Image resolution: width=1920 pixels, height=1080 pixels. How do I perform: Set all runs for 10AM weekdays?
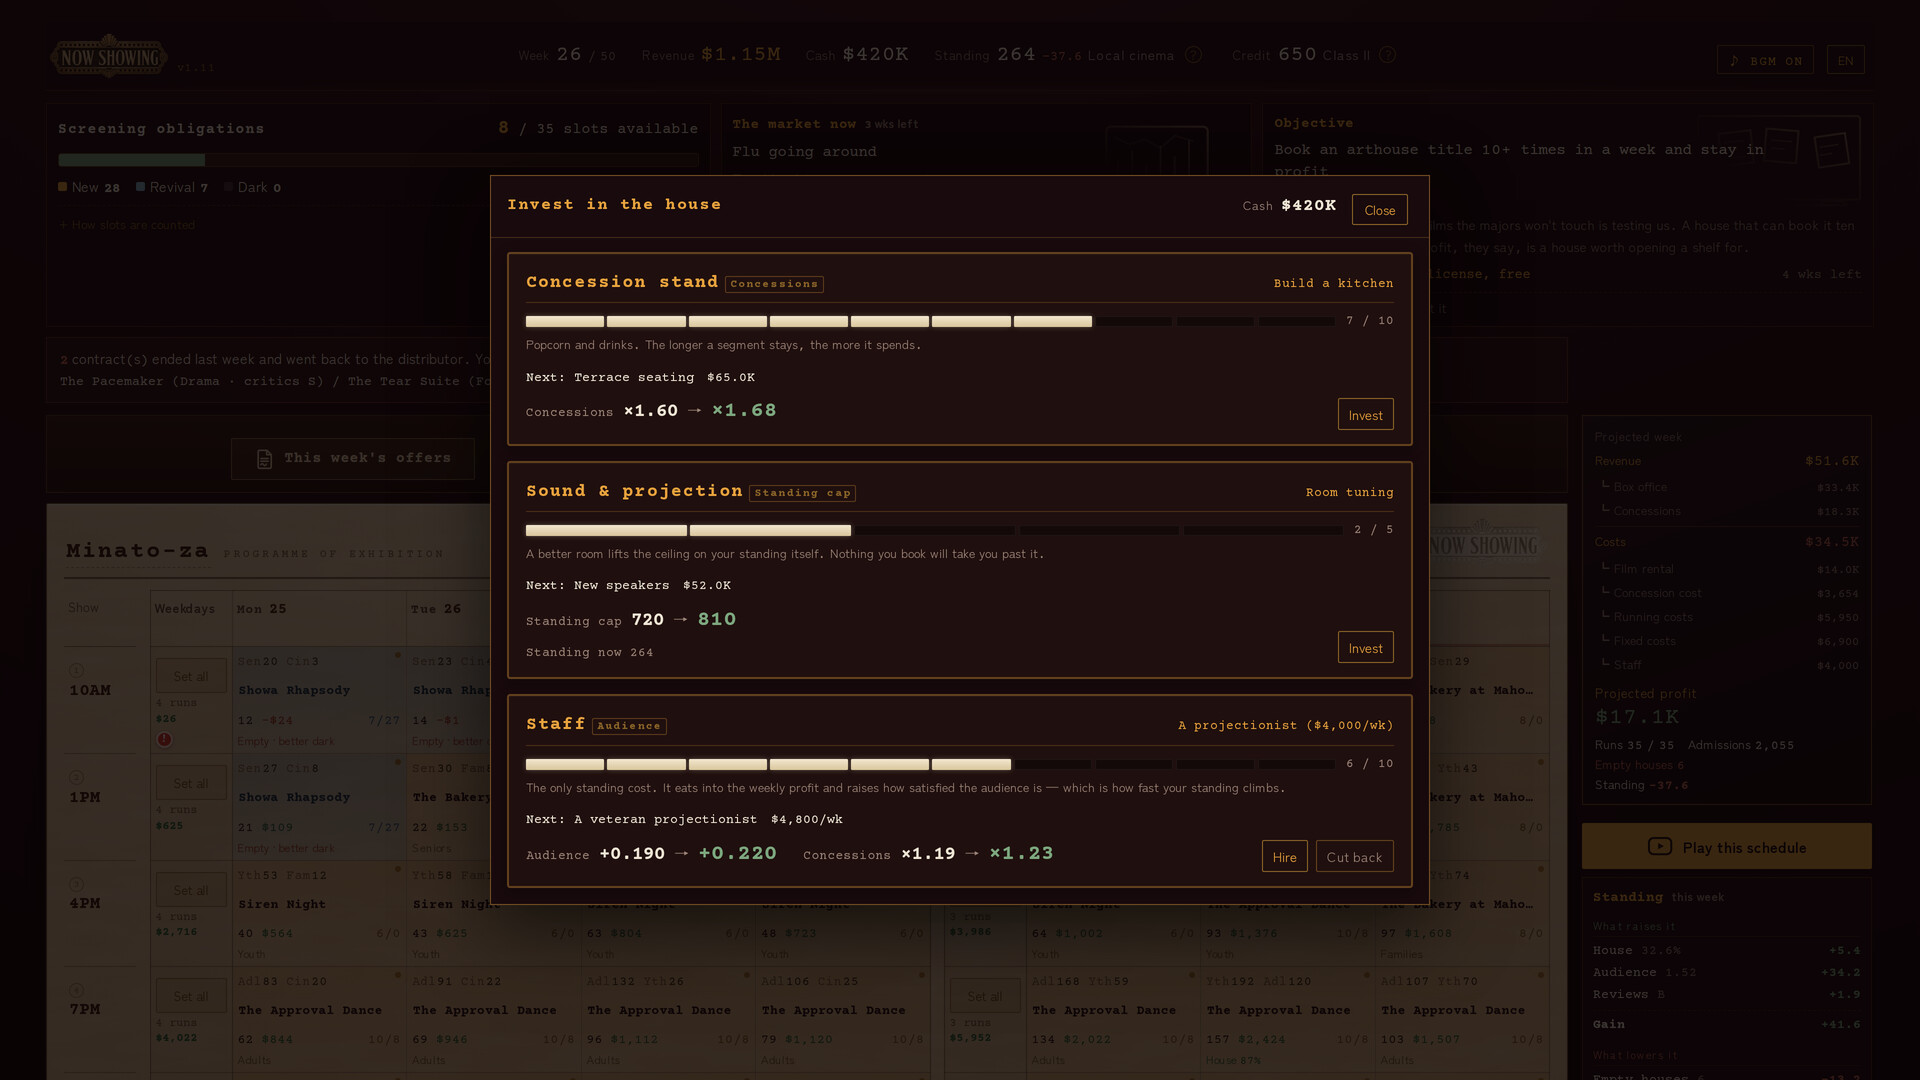tap(191, 676)
